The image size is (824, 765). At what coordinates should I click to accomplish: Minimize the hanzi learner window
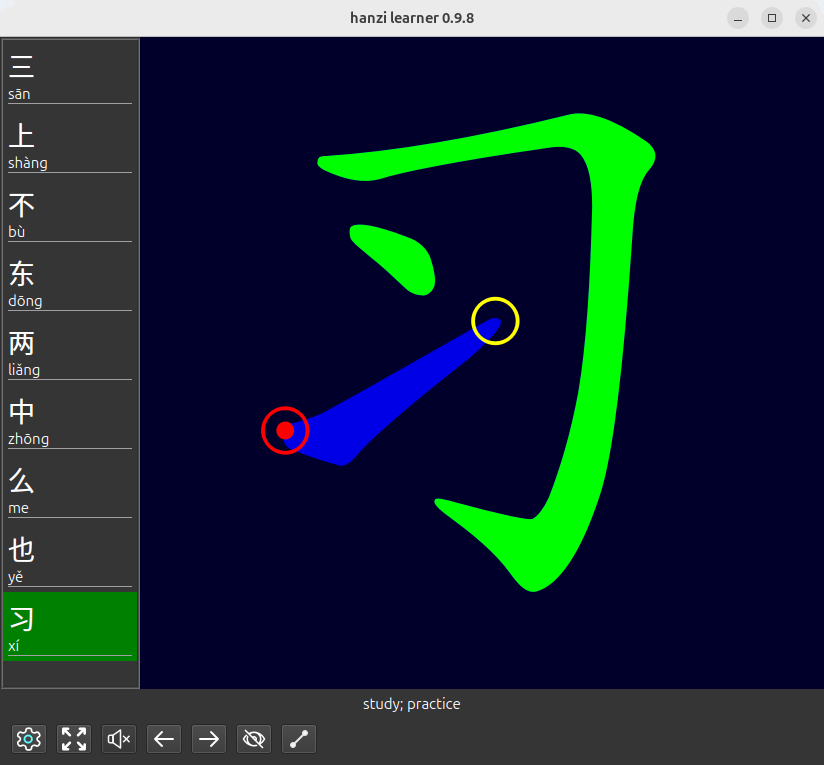[x=738, y=18]
